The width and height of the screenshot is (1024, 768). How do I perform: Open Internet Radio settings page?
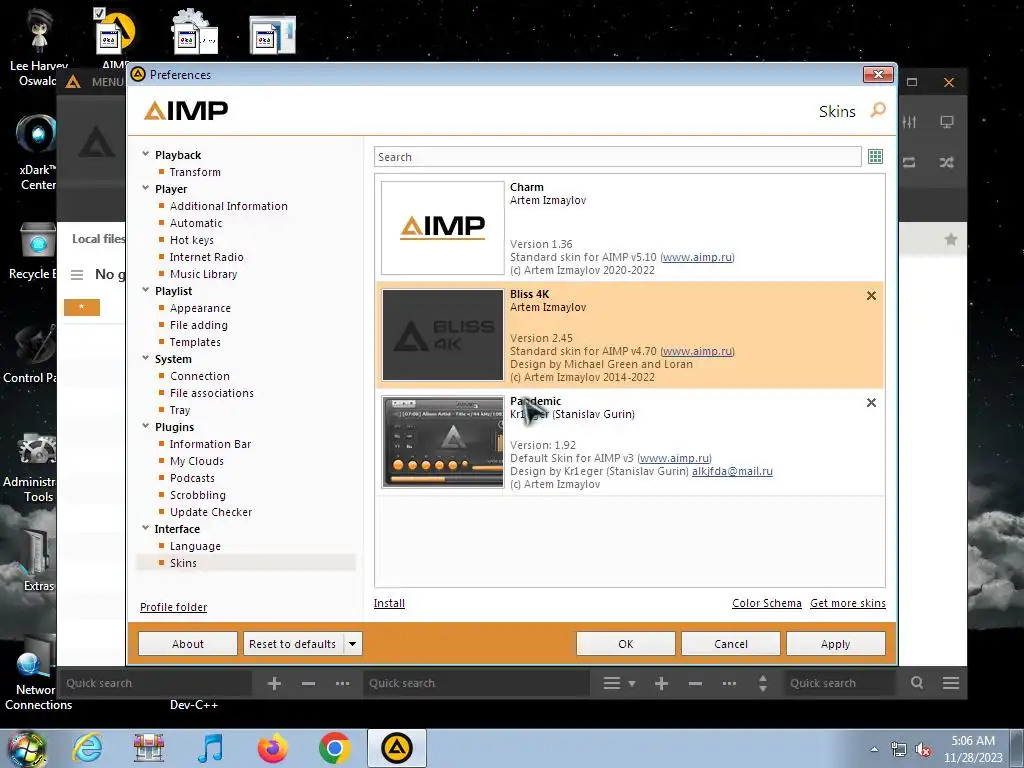pos(206,257)
